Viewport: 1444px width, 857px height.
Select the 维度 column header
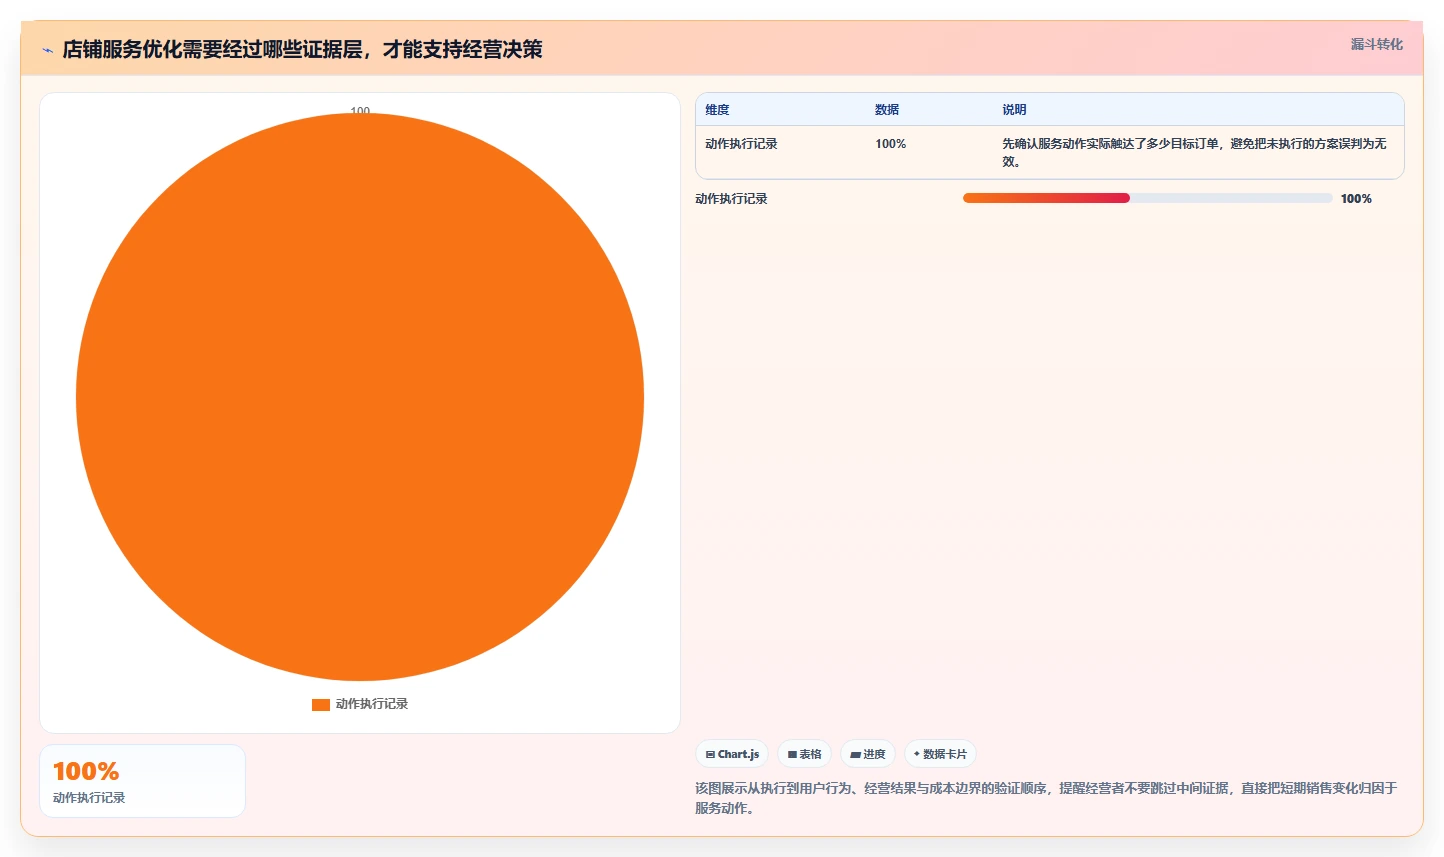(x=717, y=110)
